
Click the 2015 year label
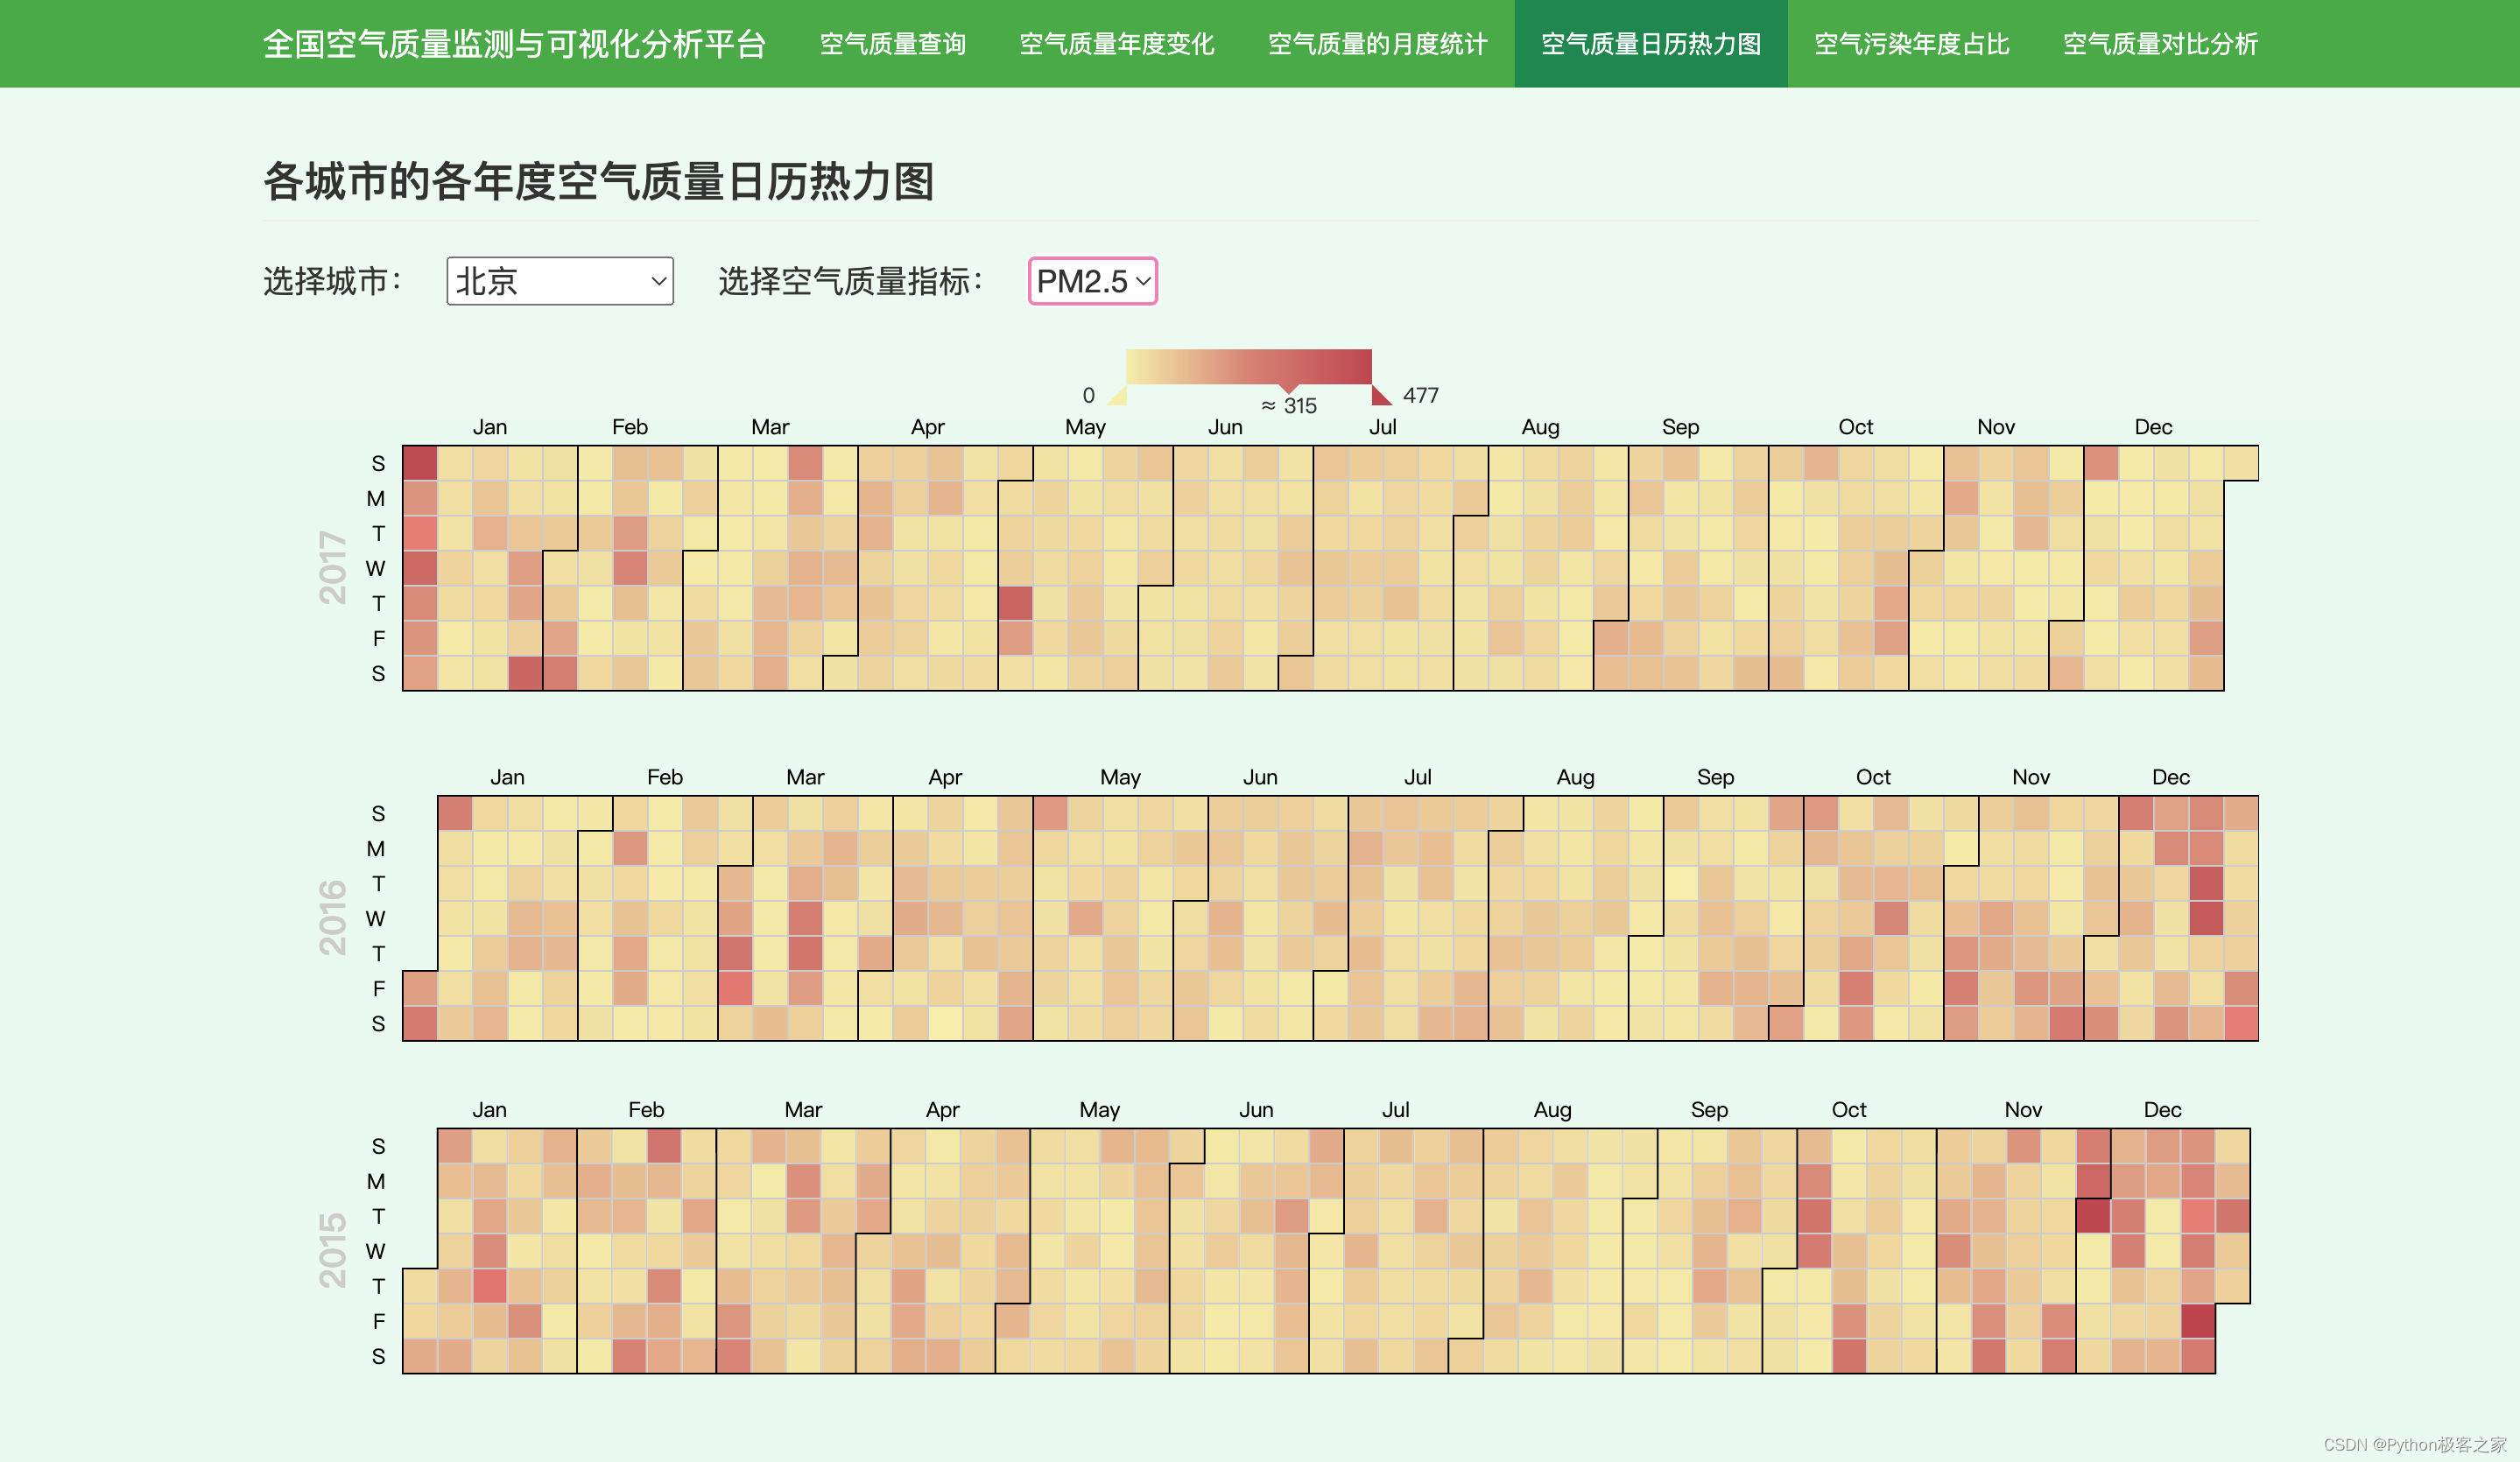(332, 1250)
